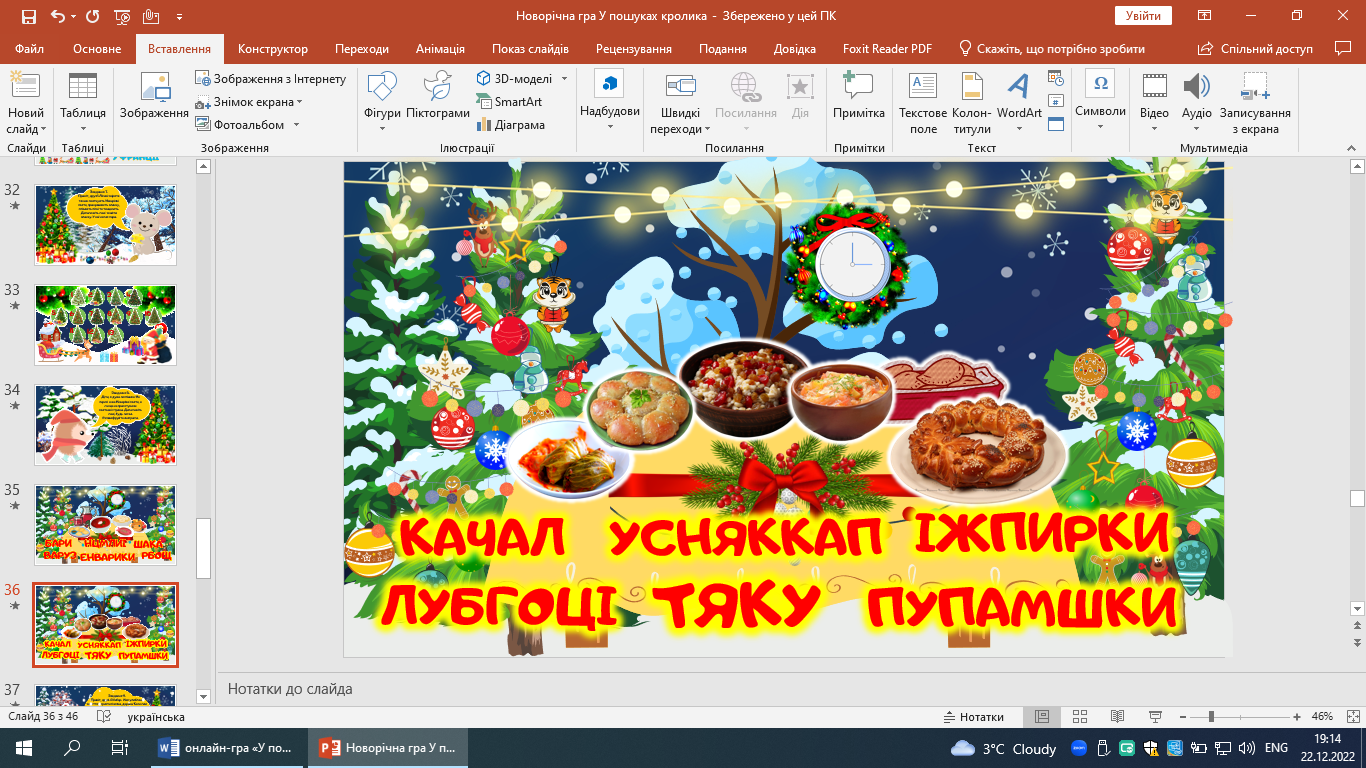
Task: Insert Відео video
Action: (x=1154, y=100)
